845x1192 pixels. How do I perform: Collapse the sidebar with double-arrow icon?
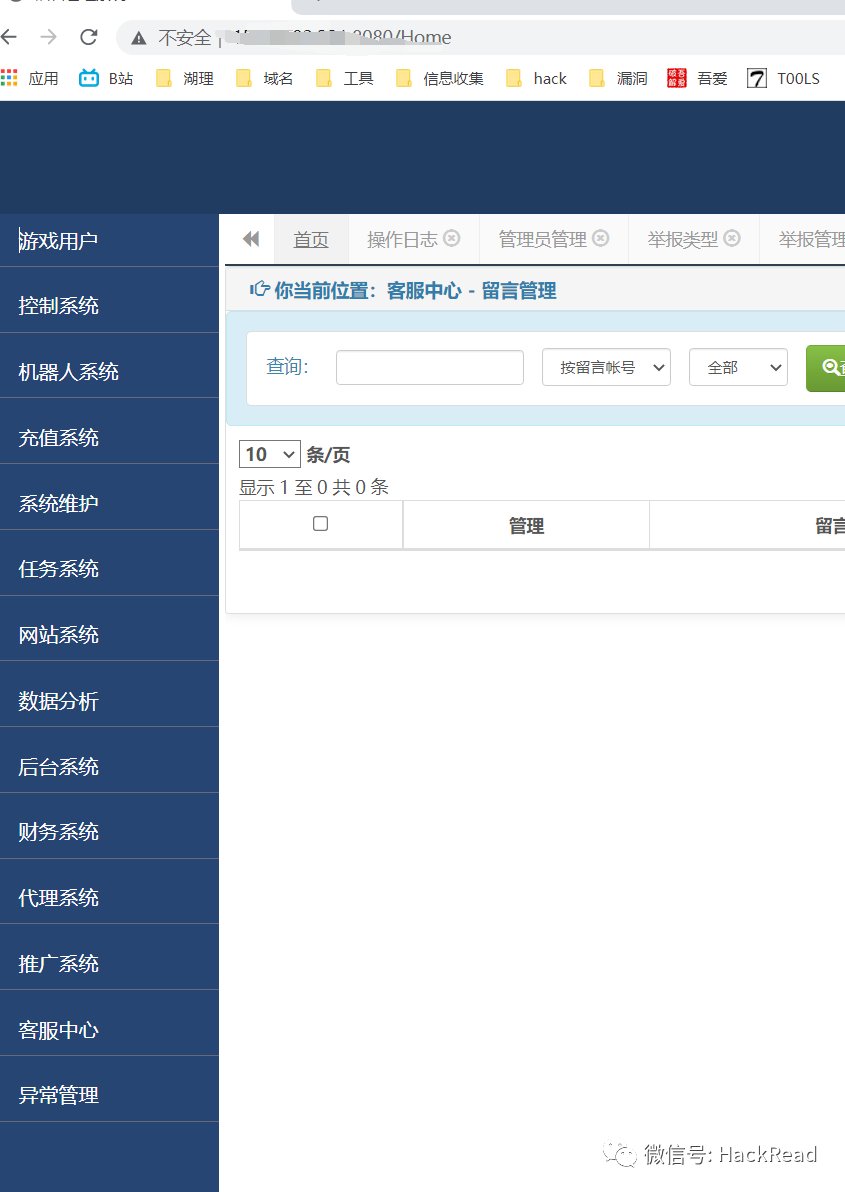249,239
